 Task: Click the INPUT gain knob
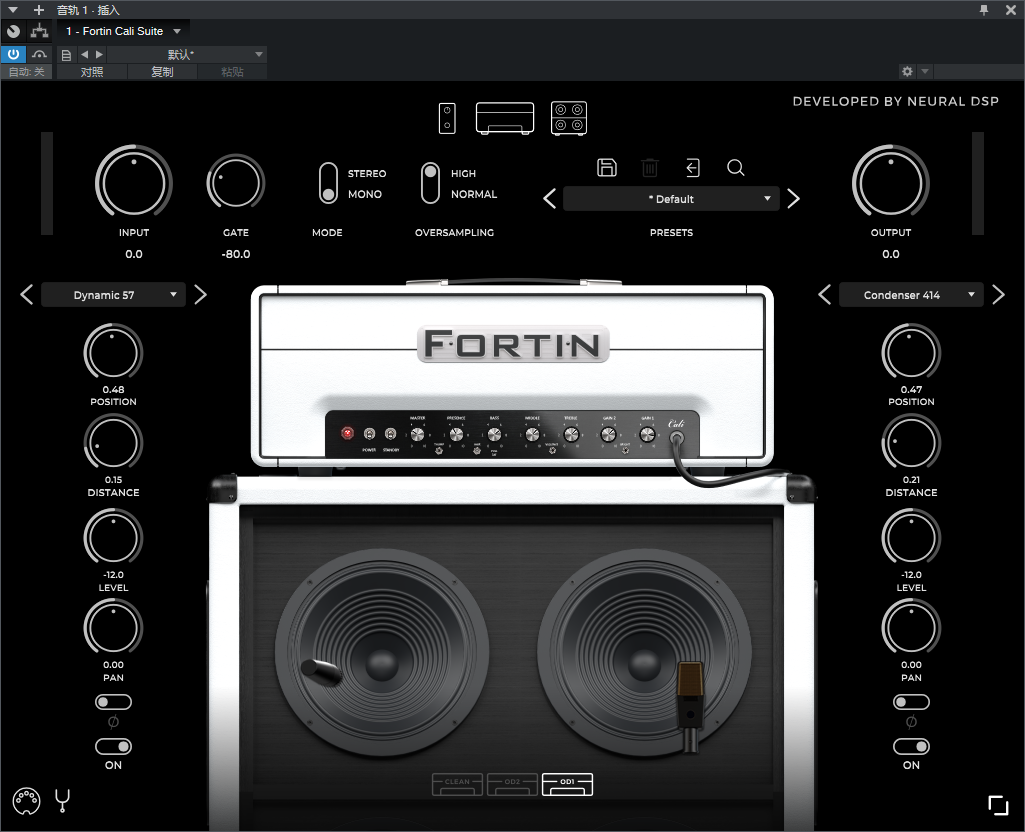click(x=134, y=184)
